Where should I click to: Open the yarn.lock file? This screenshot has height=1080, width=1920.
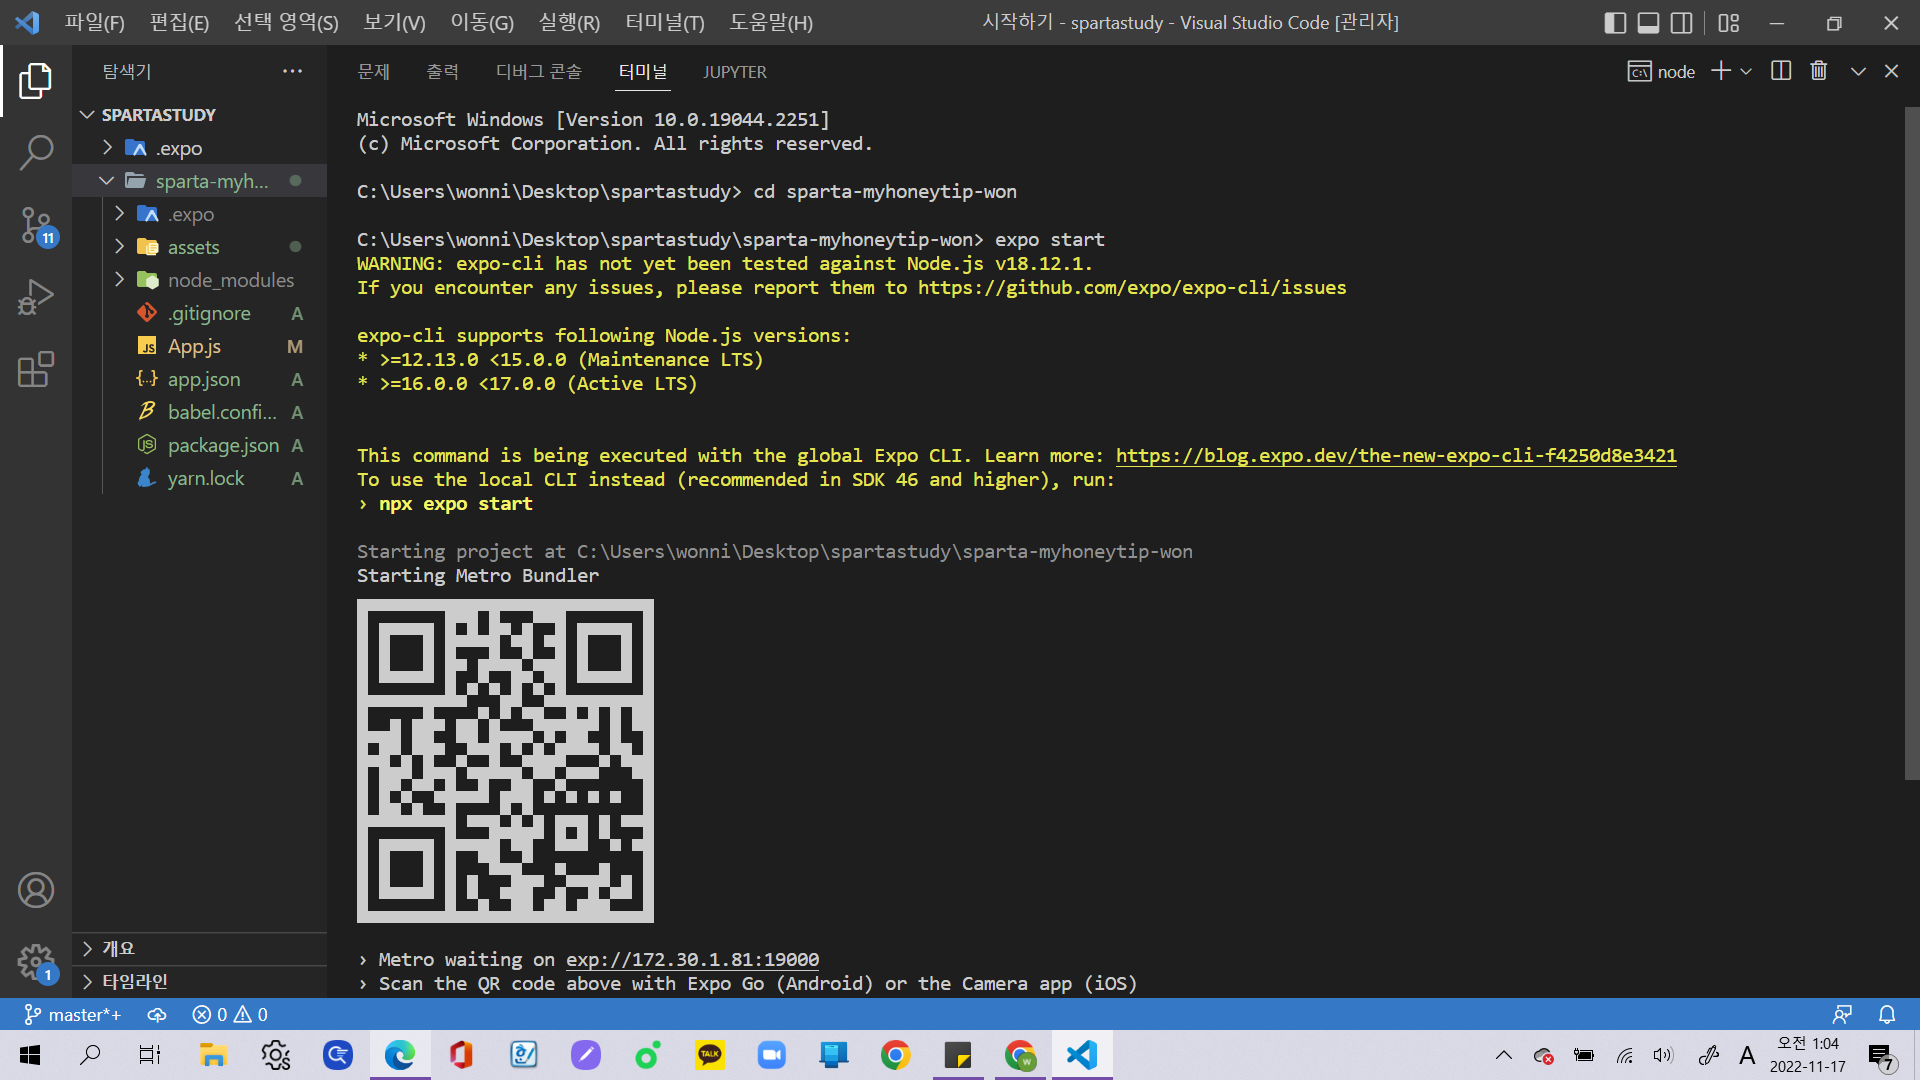click(200, 478)
